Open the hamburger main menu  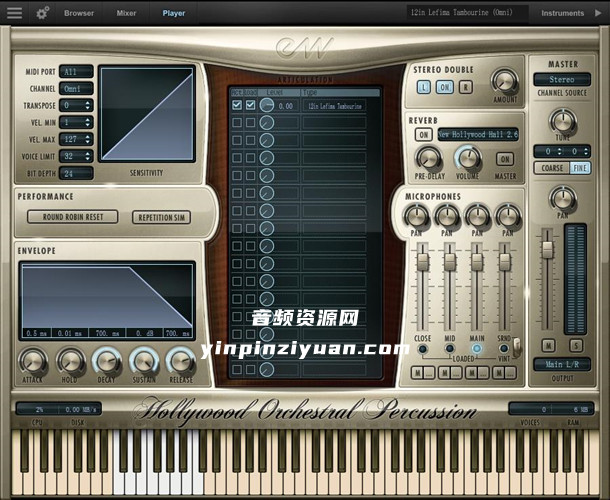14,12
